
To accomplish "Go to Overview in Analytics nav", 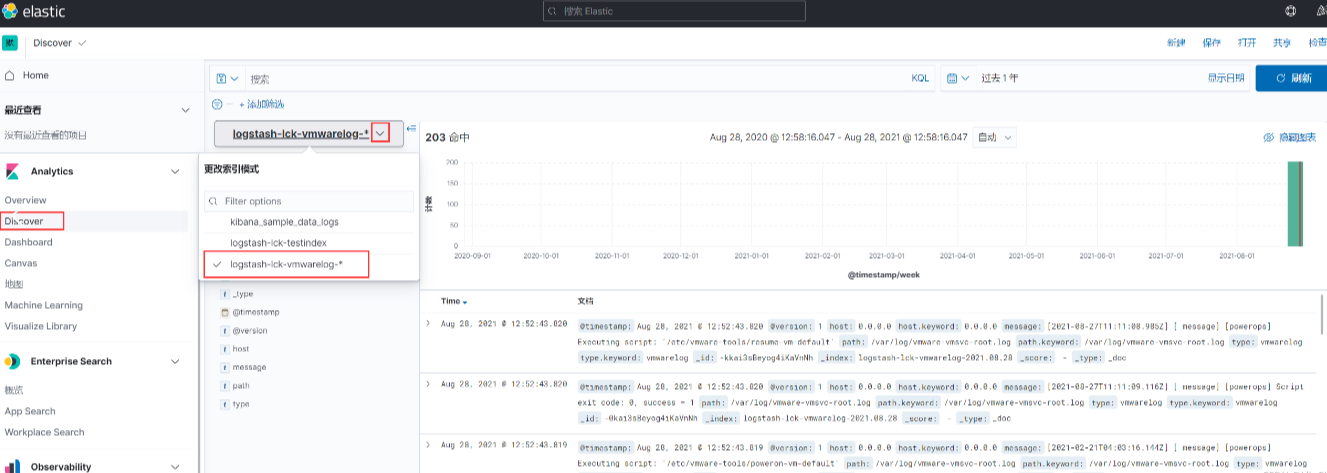I will 25,200.
